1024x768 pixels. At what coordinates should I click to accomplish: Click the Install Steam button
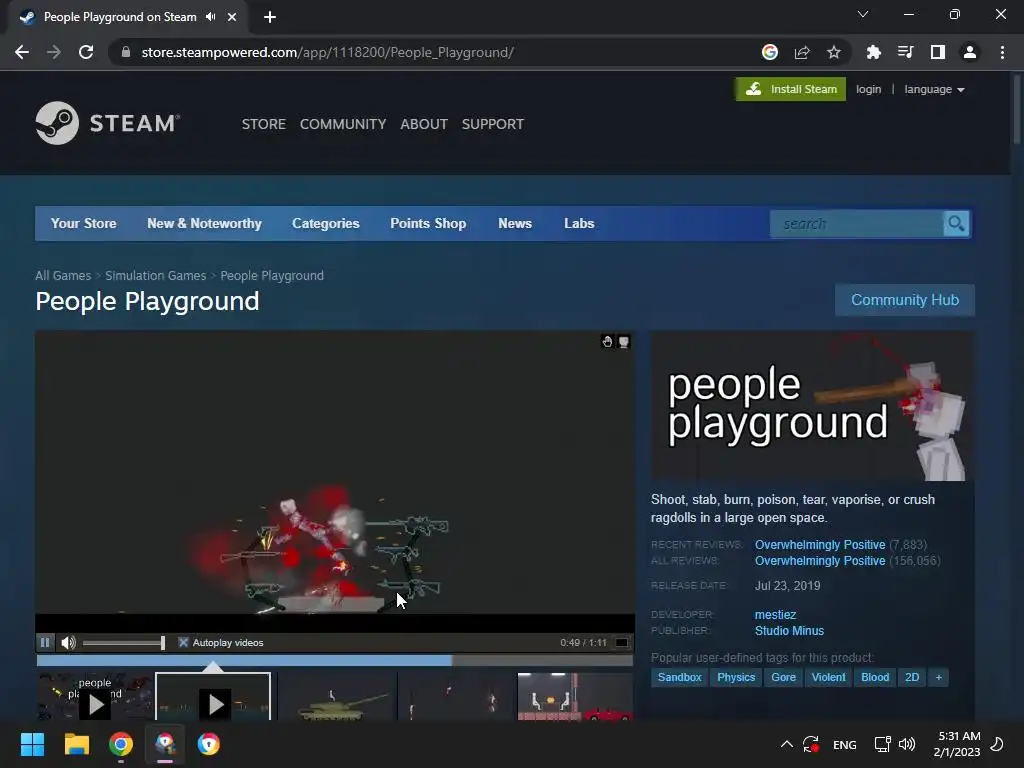(791, 89)
